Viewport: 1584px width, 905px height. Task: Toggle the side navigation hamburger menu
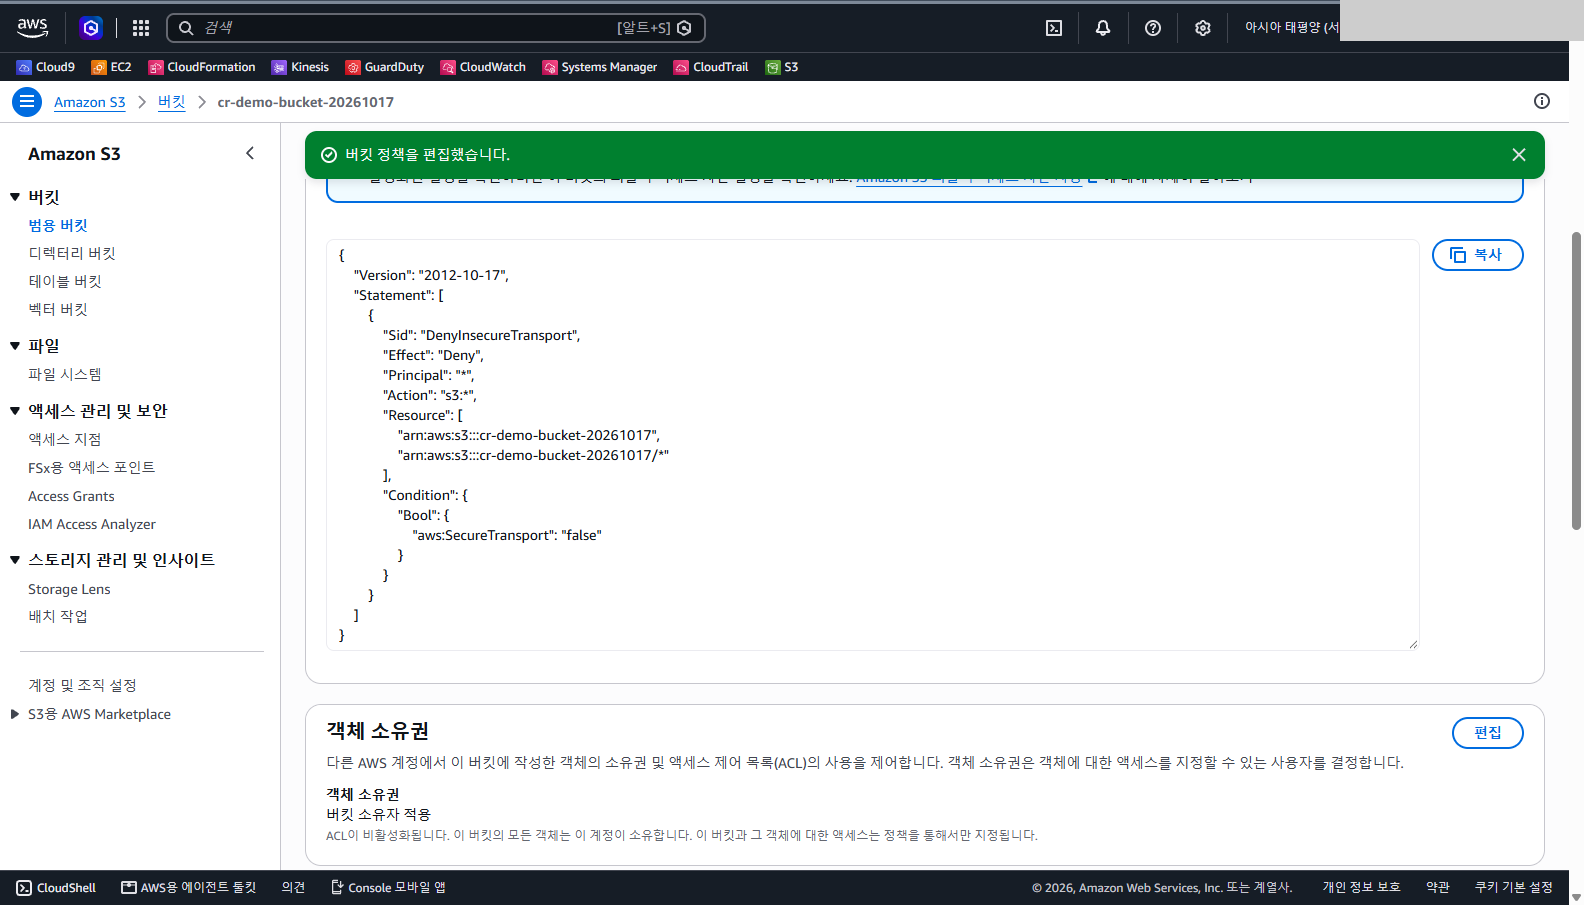(27, 102)
